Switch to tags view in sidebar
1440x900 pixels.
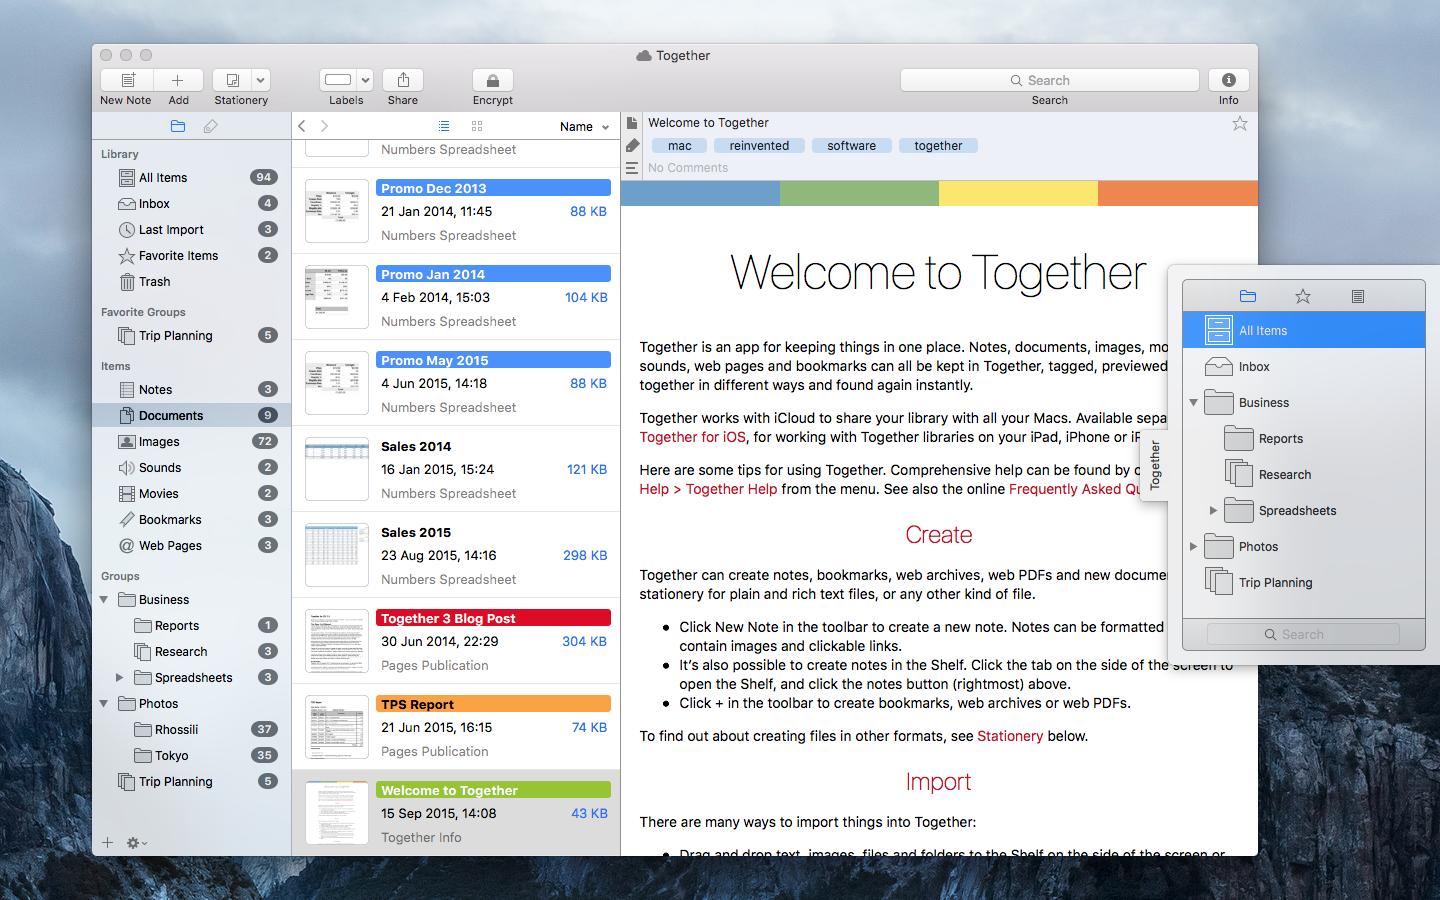pos(210,127)
